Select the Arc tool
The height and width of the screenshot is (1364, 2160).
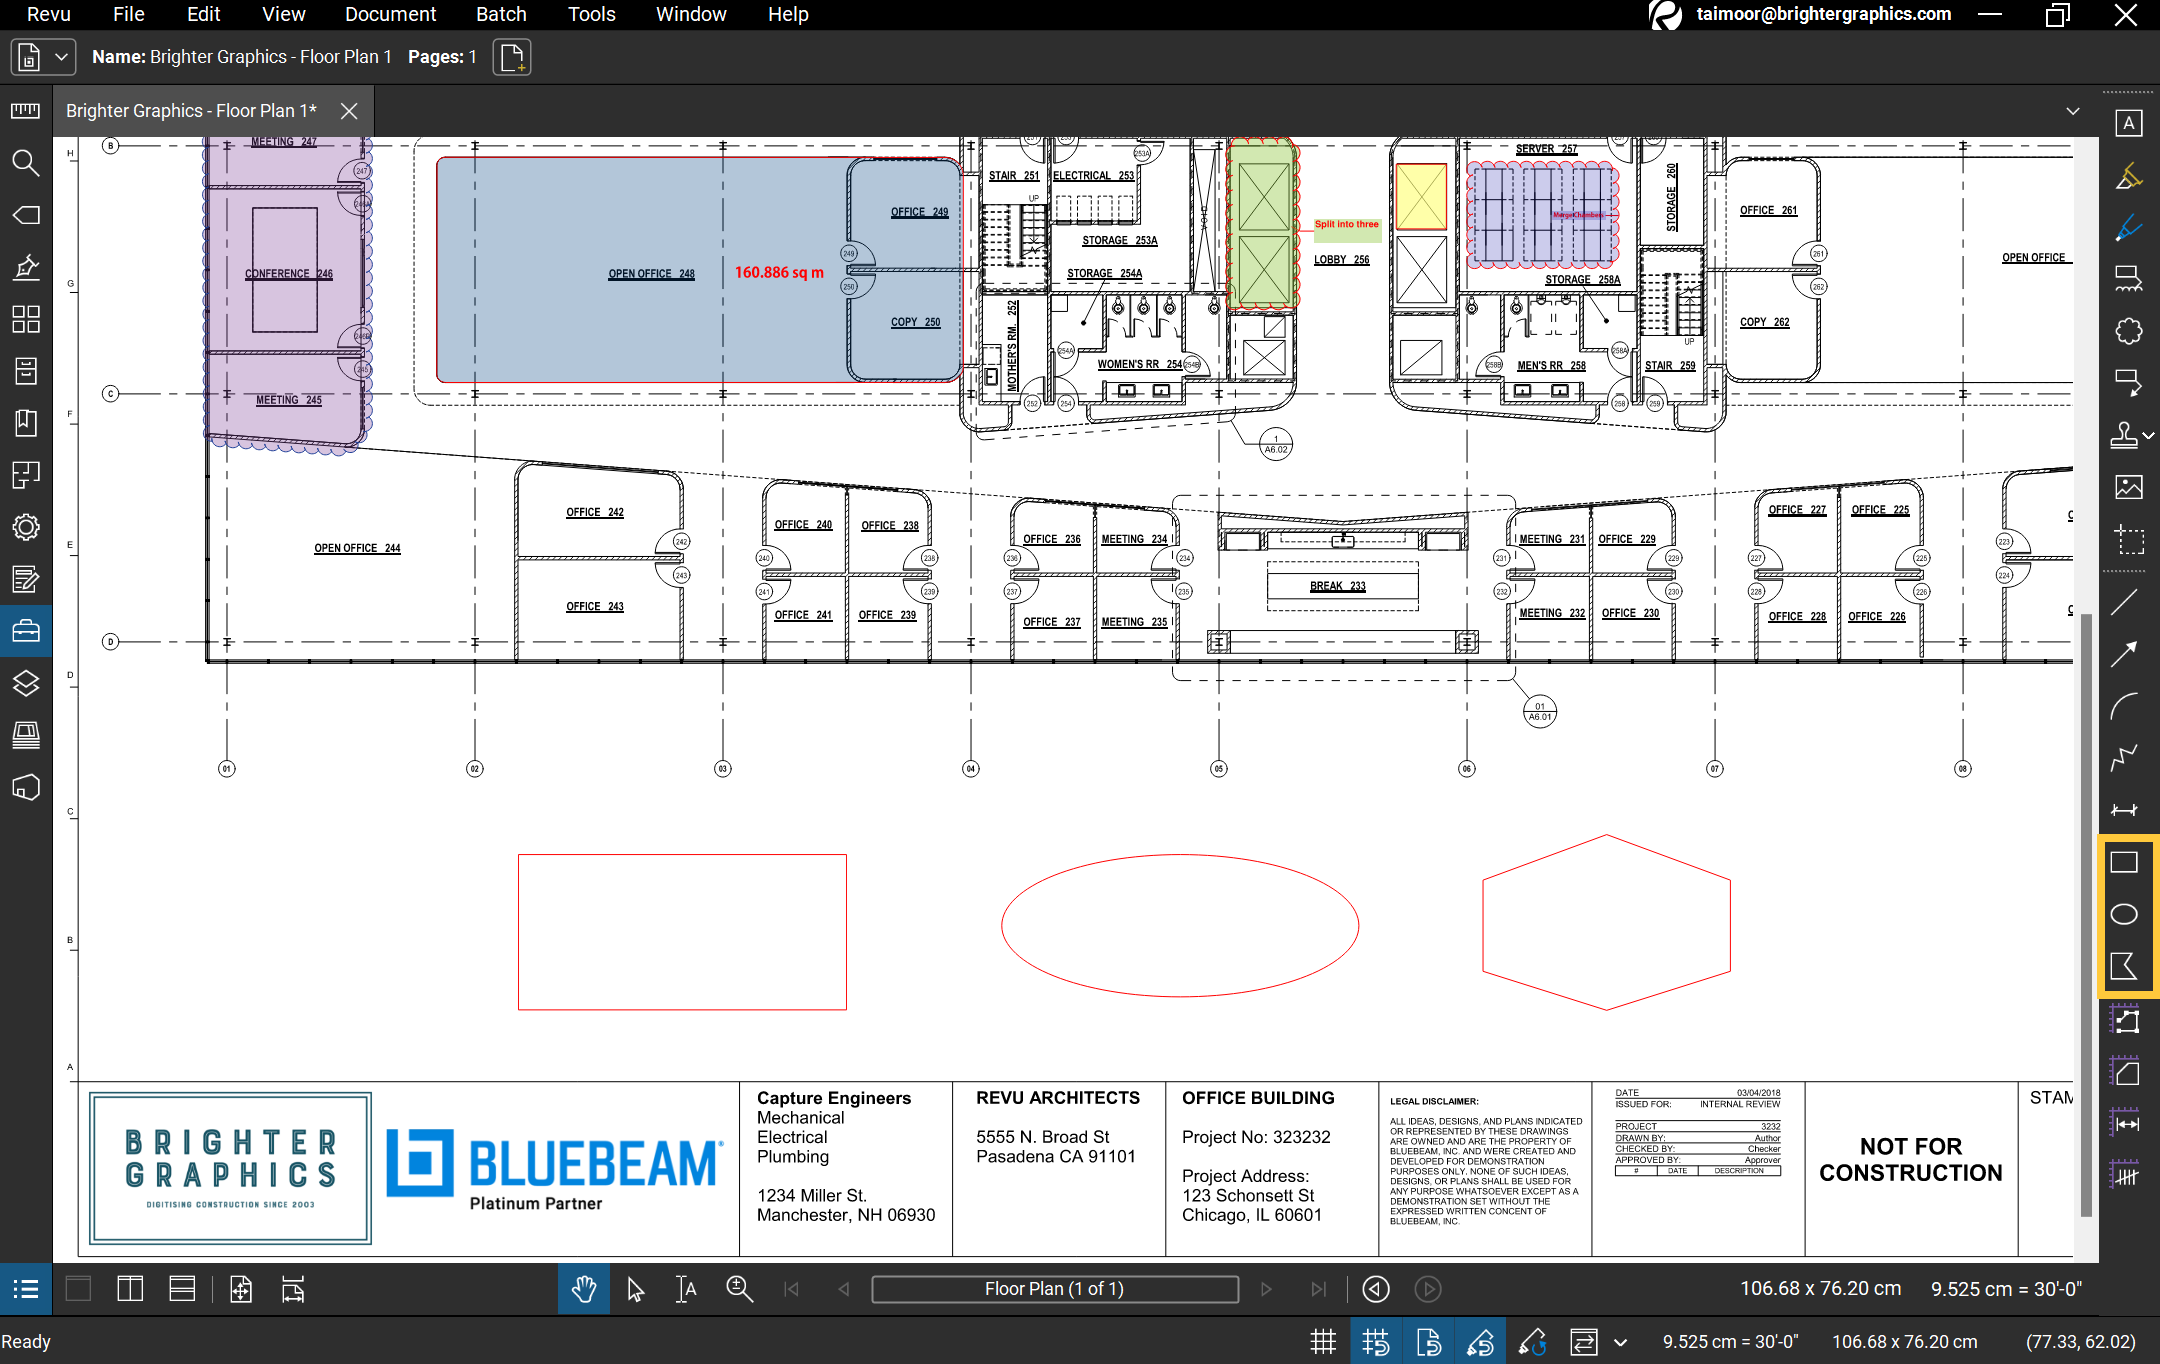point(2124,706)
